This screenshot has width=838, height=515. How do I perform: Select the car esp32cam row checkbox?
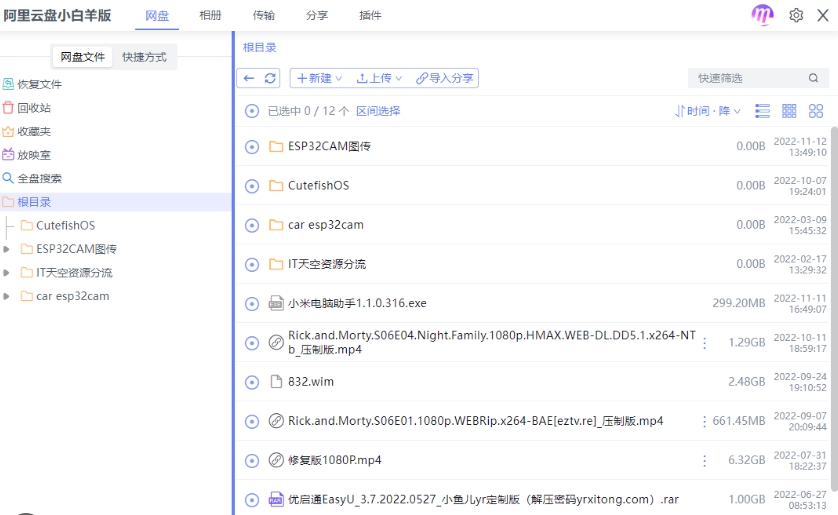pyautogui.click(x=252, y=225)
